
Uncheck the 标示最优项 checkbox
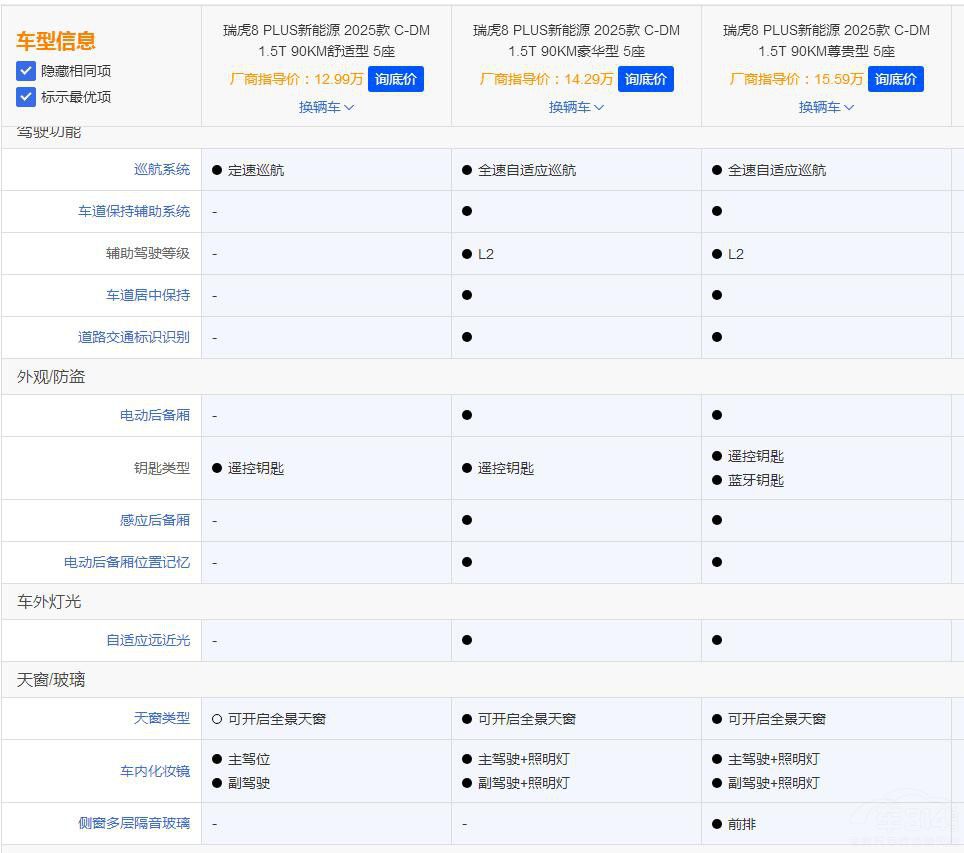(x=26, y=97)
